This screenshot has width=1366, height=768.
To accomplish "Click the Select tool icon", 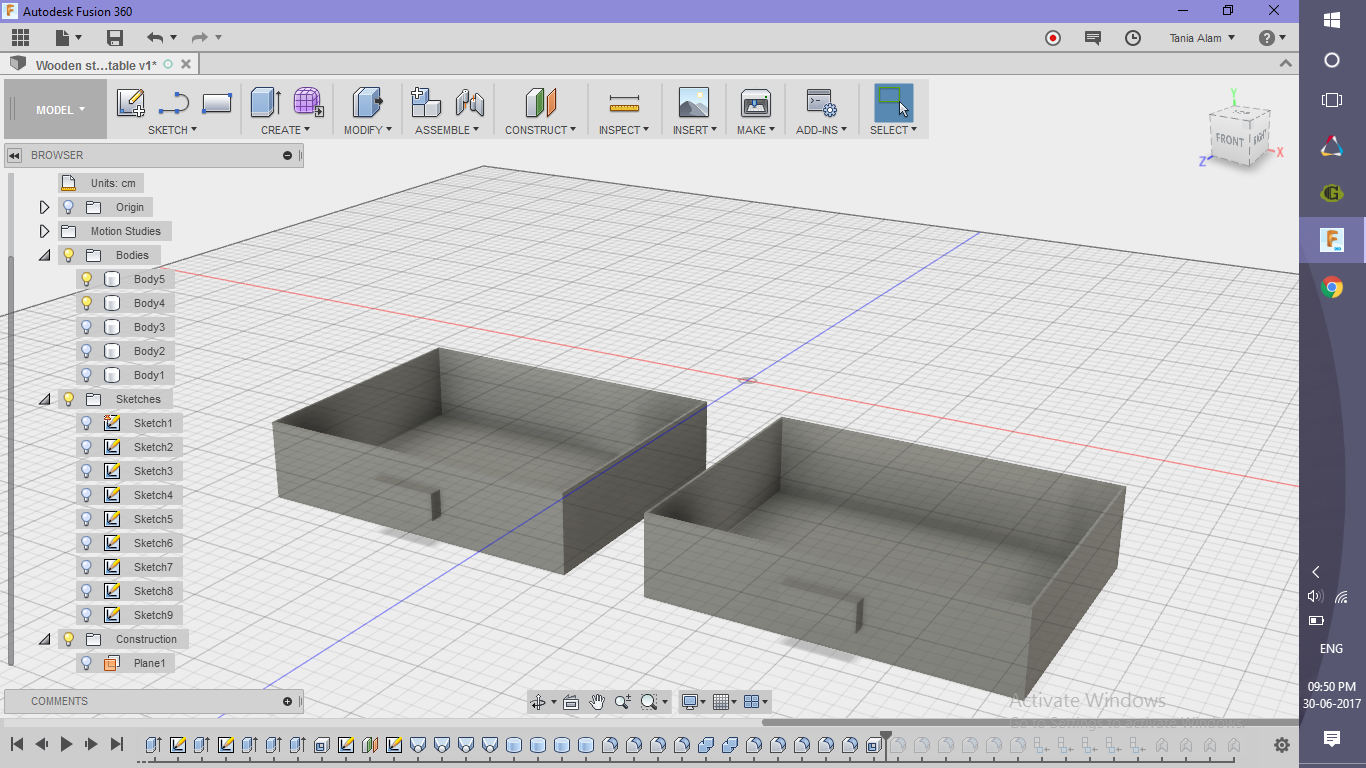I will click(893, 102).
